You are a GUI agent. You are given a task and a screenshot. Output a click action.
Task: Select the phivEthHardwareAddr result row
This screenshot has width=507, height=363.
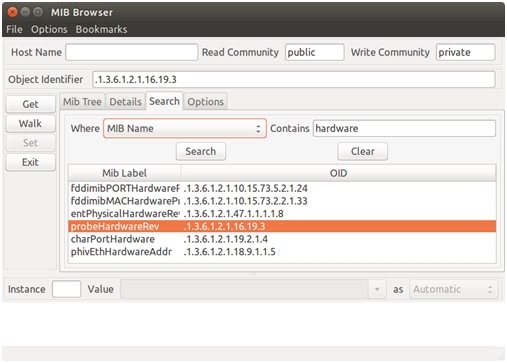[x=282, y=252]
